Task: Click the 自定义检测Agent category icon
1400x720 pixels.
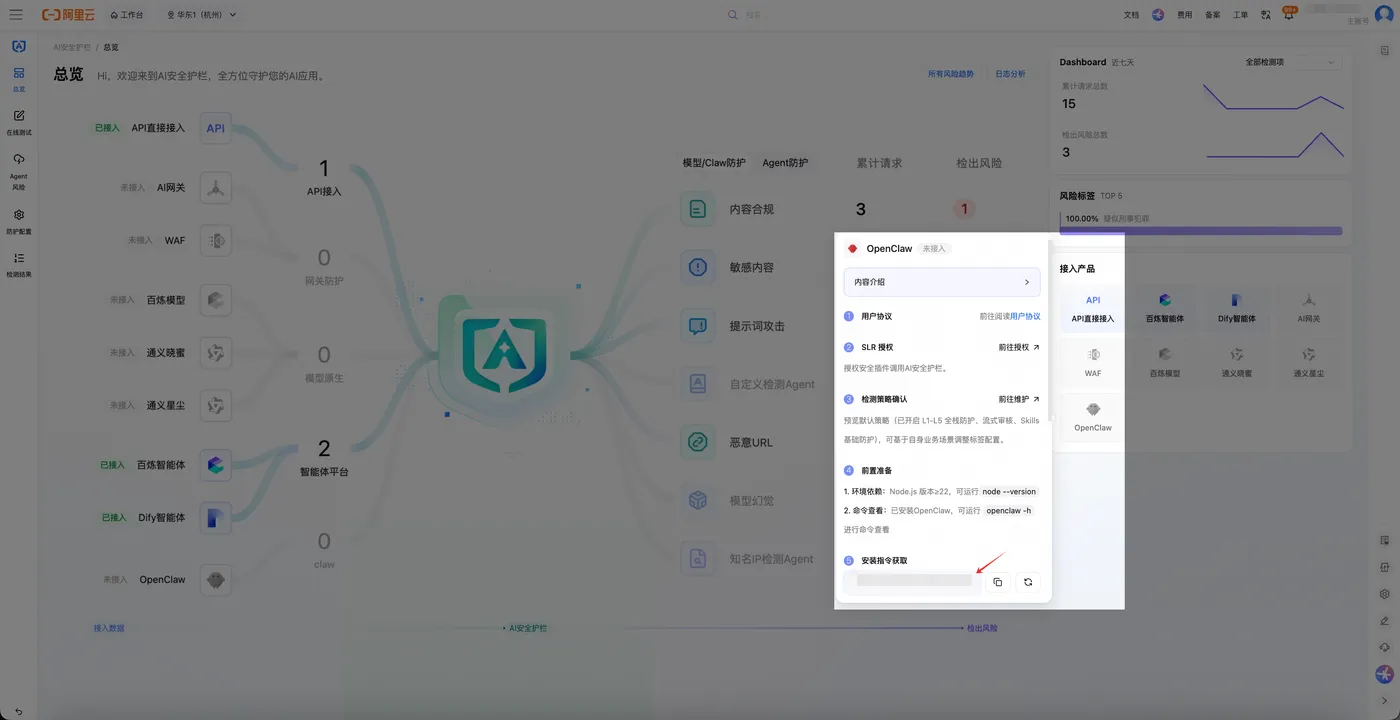Action: point(698,384)
